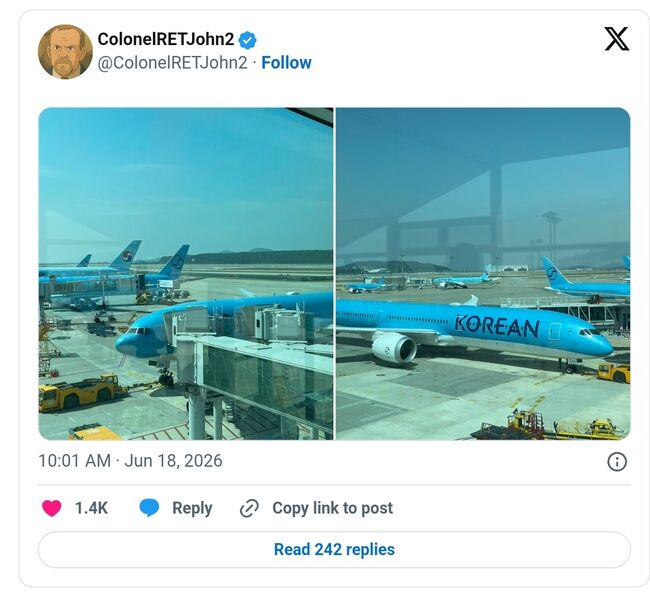Image resolution: width=650 pixels, height=596 pixels.
Task: Follow the ColonelRETJohn2 account
Action: click(x=286, y=63)
